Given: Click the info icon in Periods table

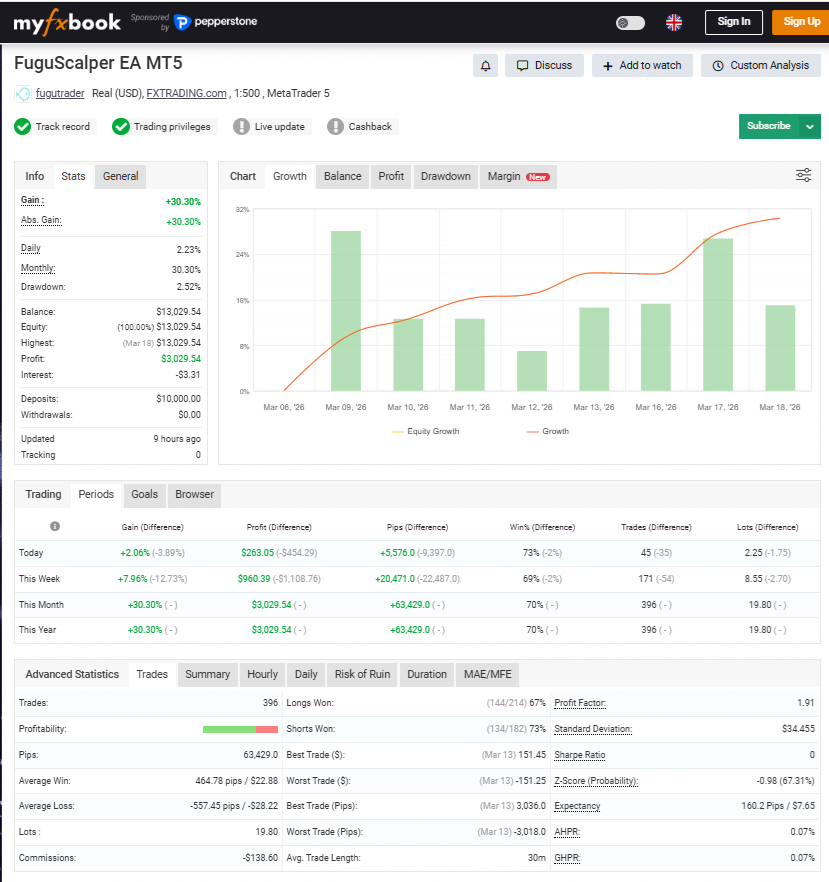Looking at the screenshot, I should 55,526.
